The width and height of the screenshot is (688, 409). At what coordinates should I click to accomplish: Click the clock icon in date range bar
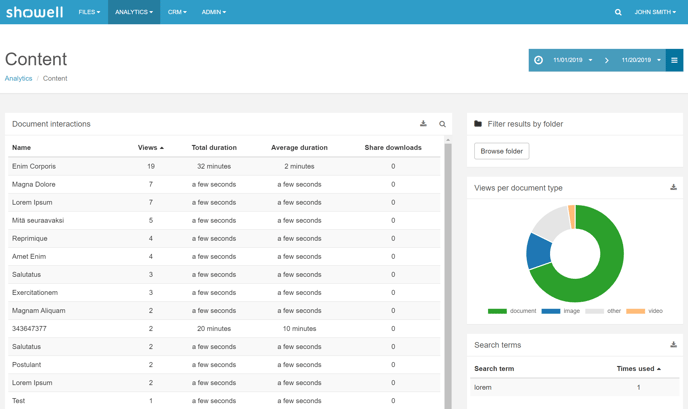538,60
